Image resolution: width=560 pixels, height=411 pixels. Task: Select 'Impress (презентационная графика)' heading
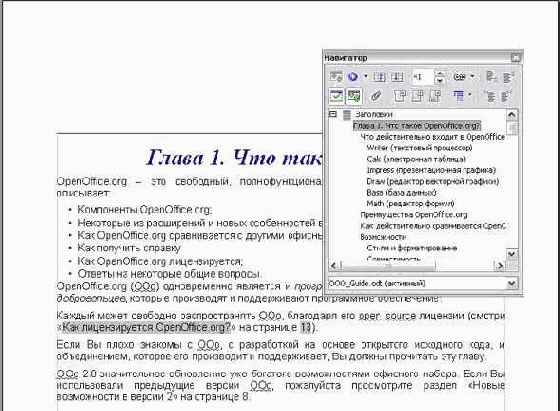point(431,170)
